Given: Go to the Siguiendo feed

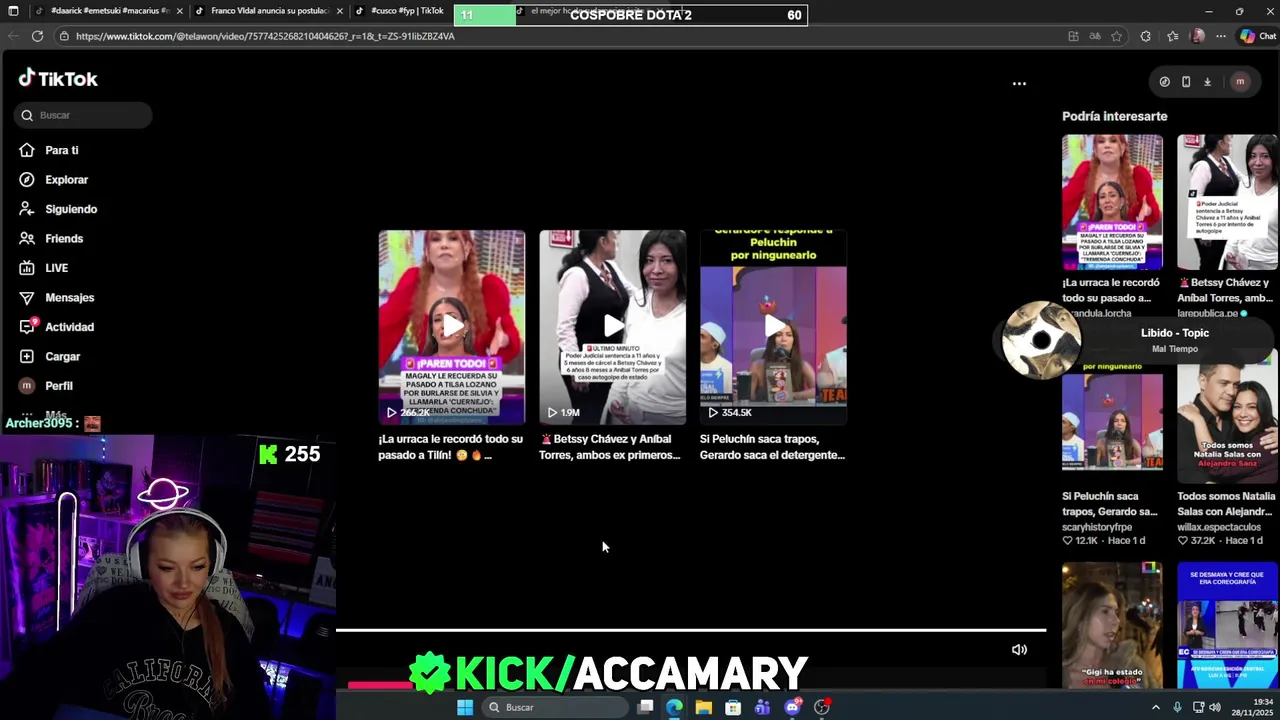Looking at the screenshot, I should (70, 209).
